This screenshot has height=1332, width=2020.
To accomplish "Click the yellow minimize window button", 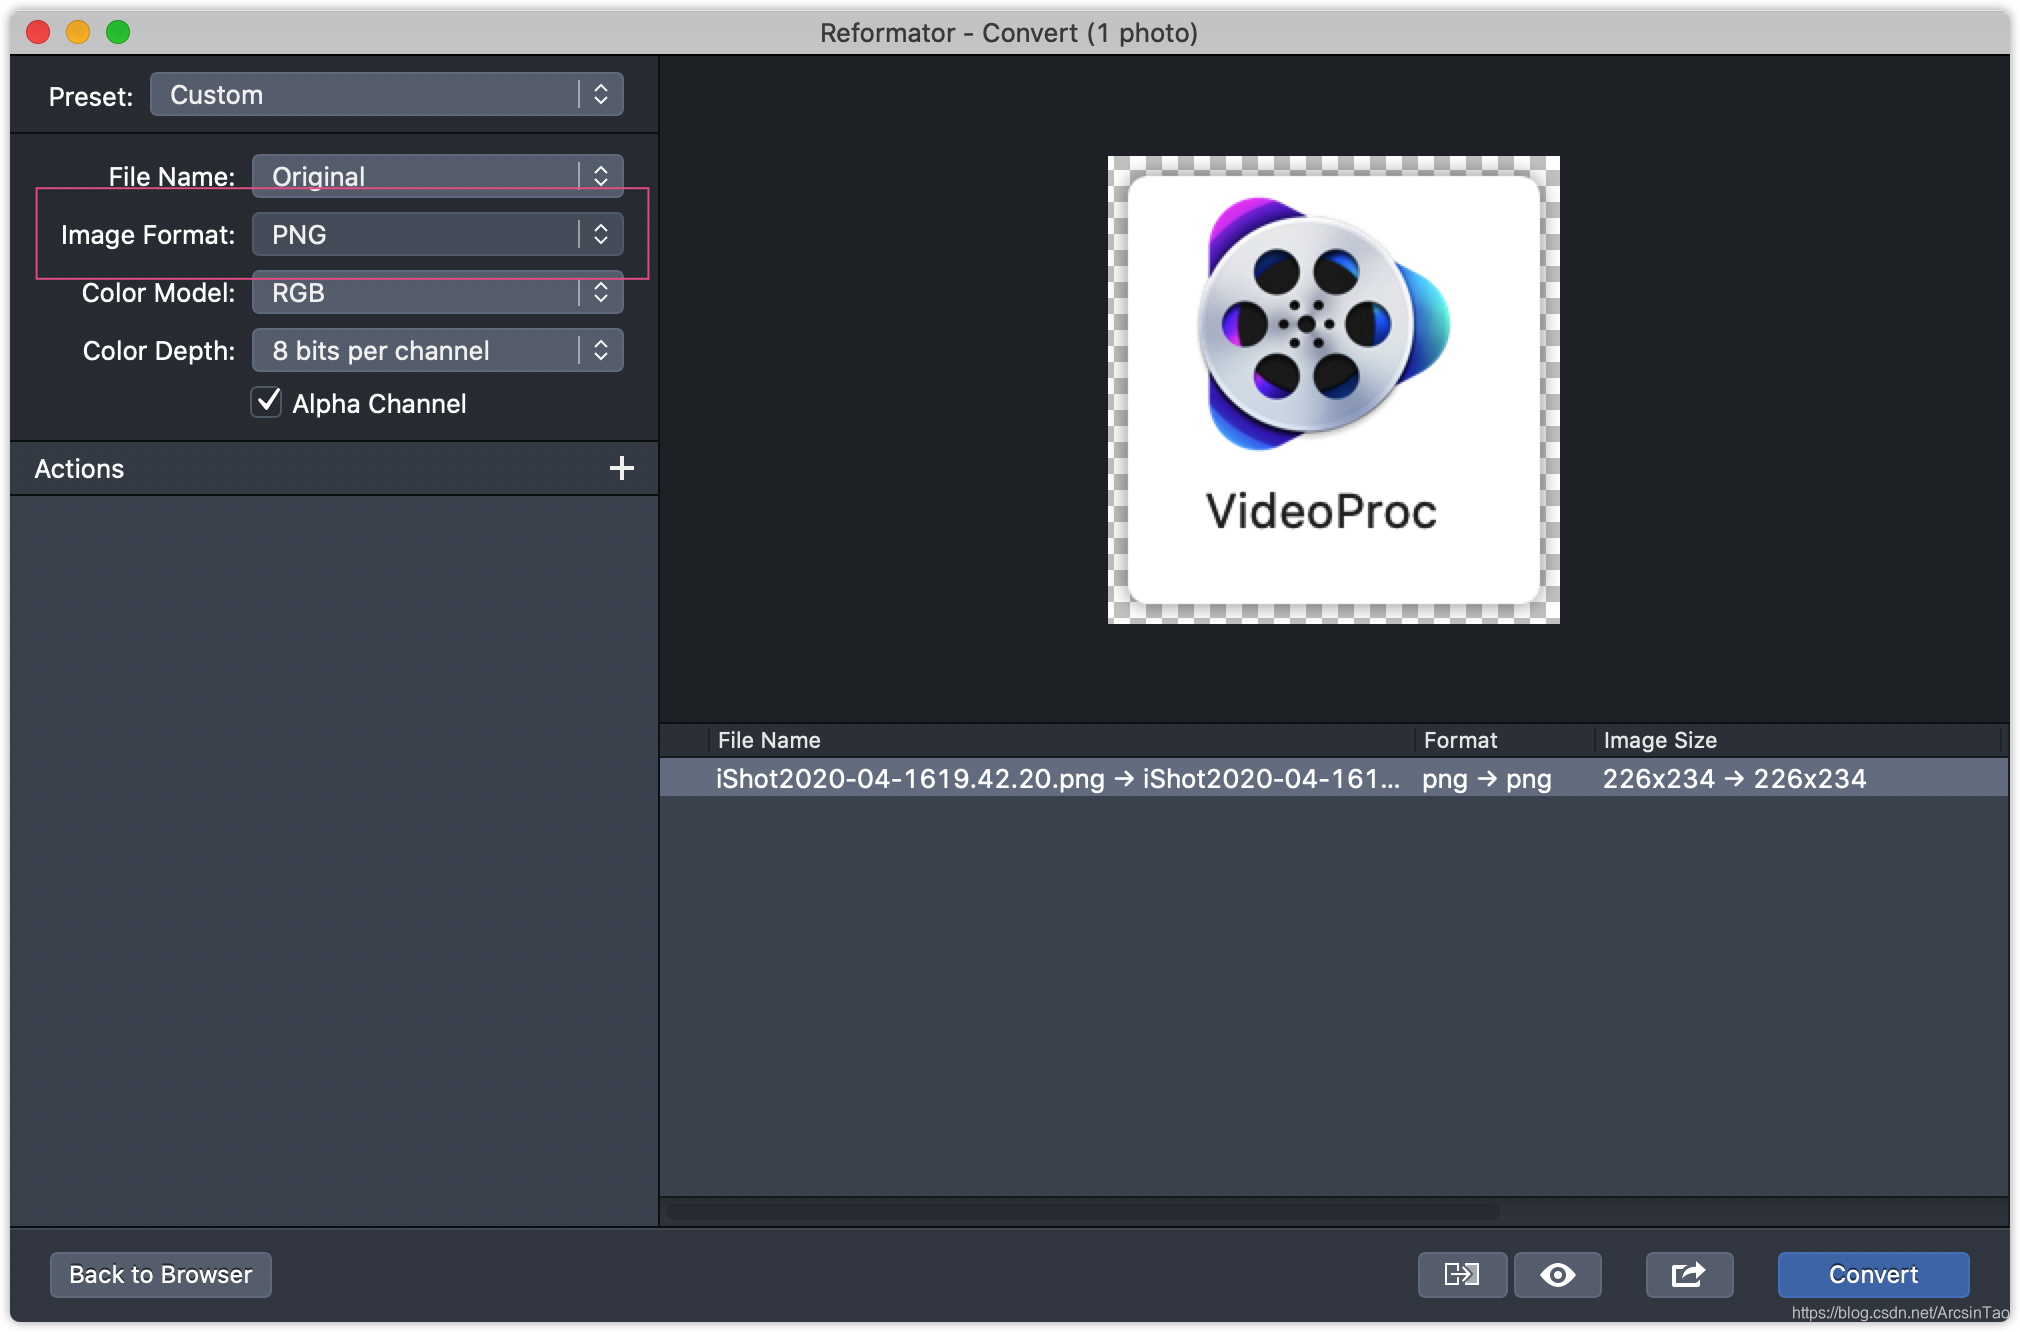I will point(78,32).
